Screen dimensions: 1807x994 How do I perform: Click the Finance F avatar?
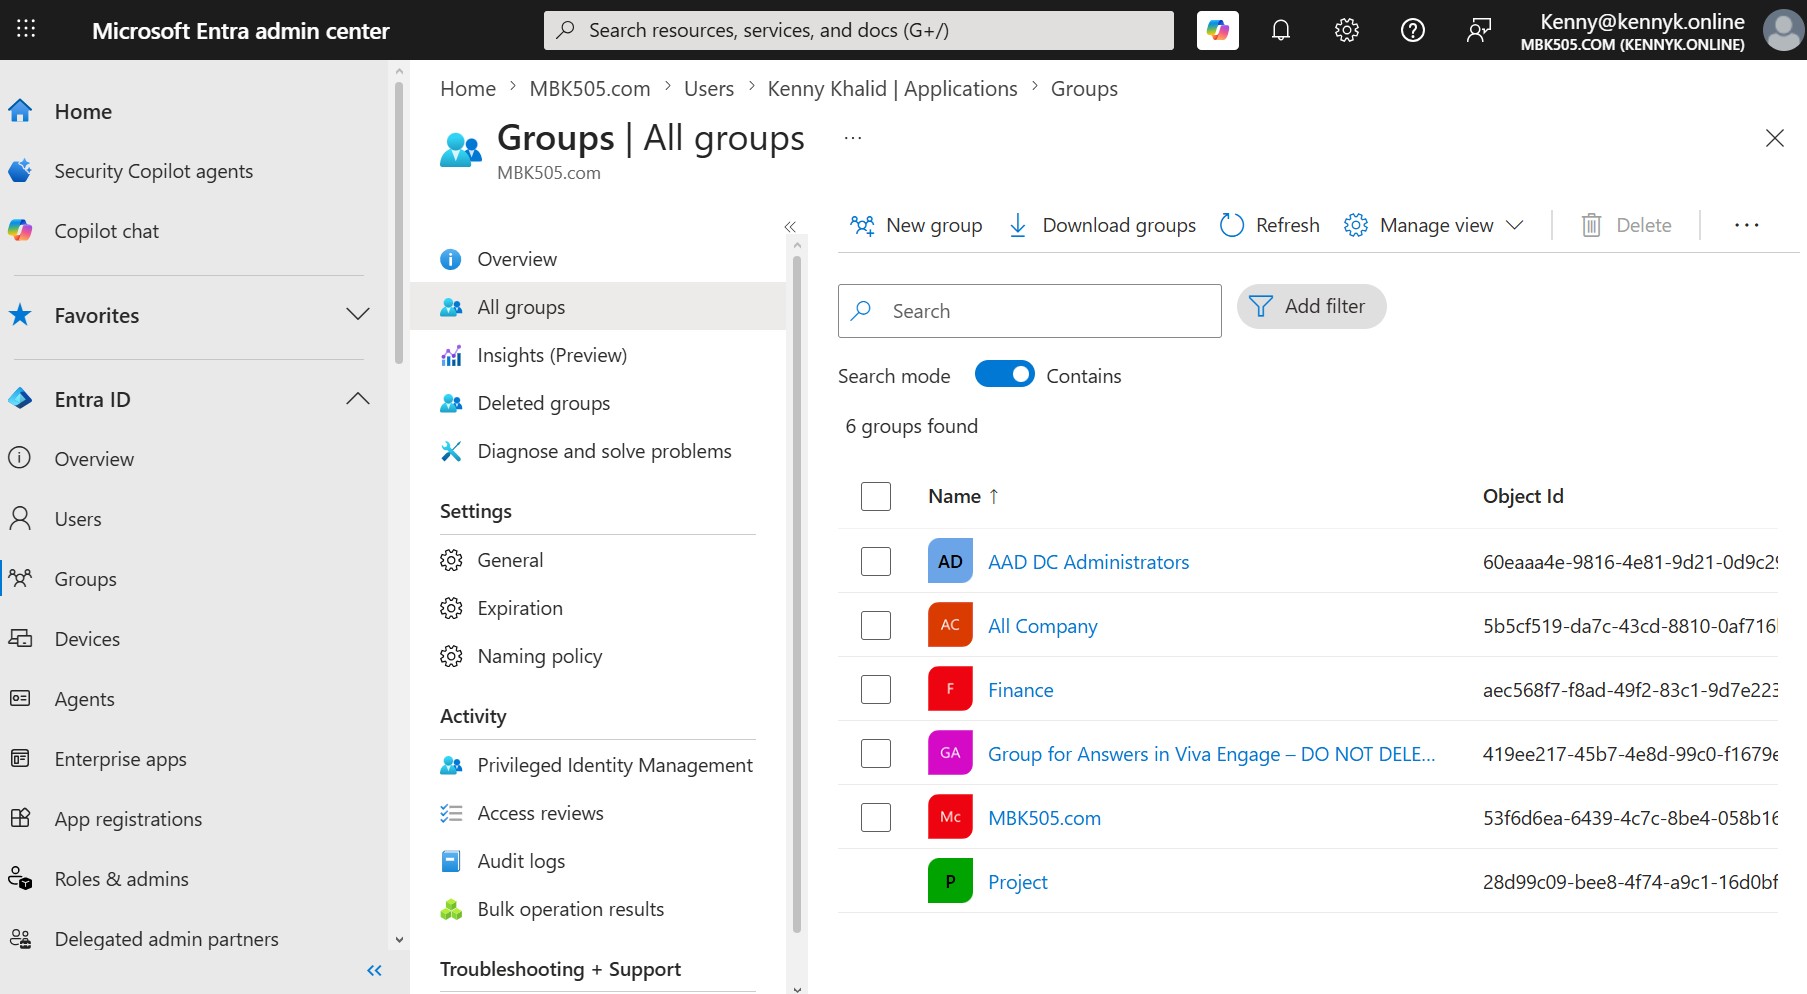click(x=950, y=689)
